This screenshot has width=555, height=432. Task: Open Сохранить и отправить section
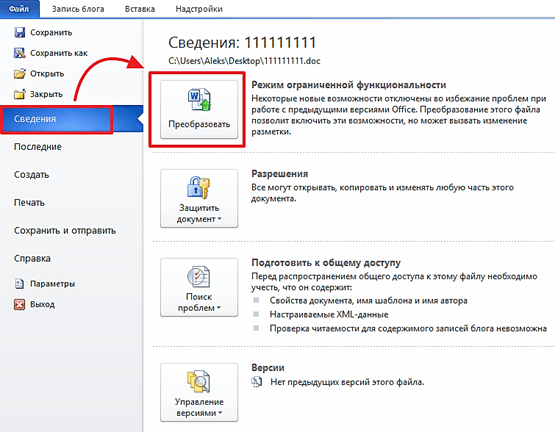[65, 231]
